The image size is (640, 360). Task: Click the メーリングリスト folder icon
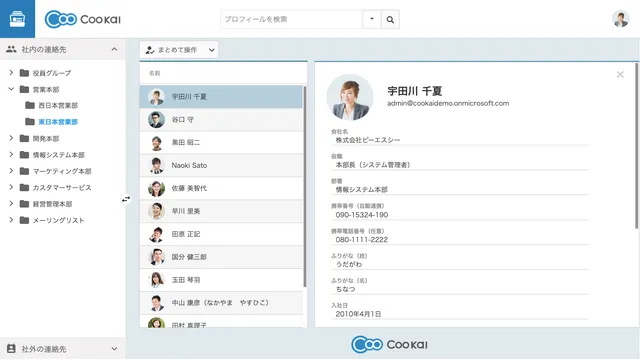point(24,220)
